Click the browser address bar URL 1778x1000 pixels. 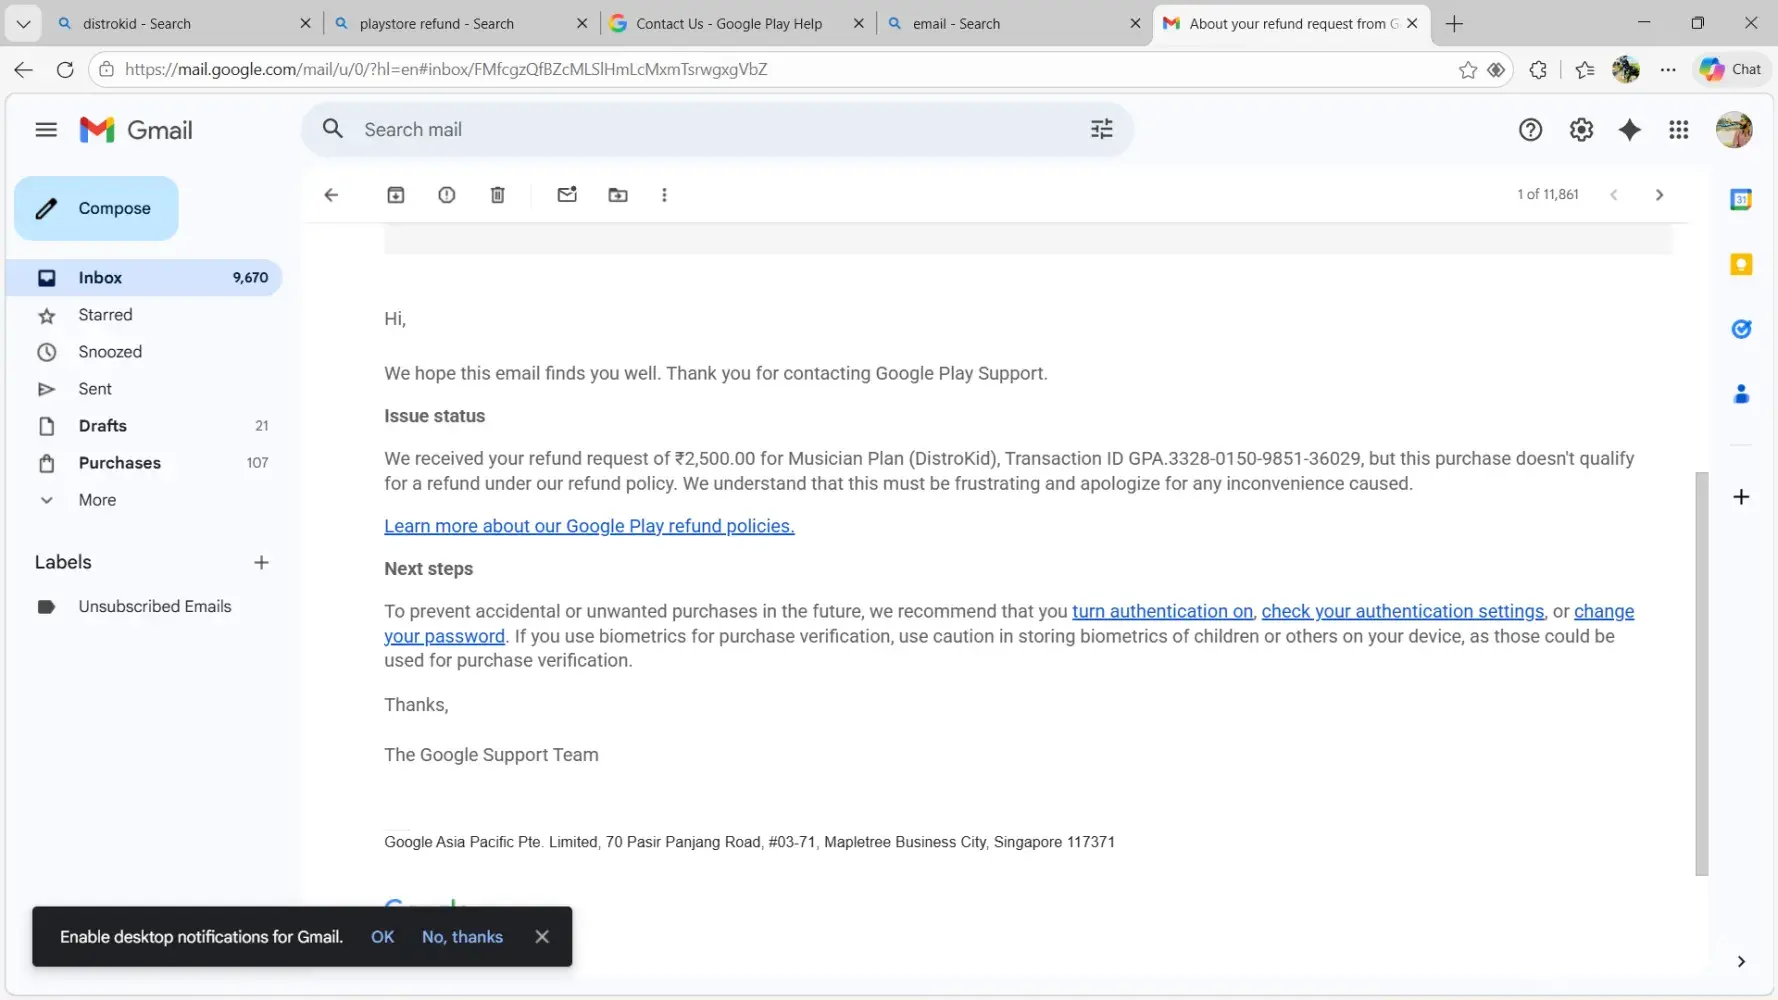coord(446,69)
